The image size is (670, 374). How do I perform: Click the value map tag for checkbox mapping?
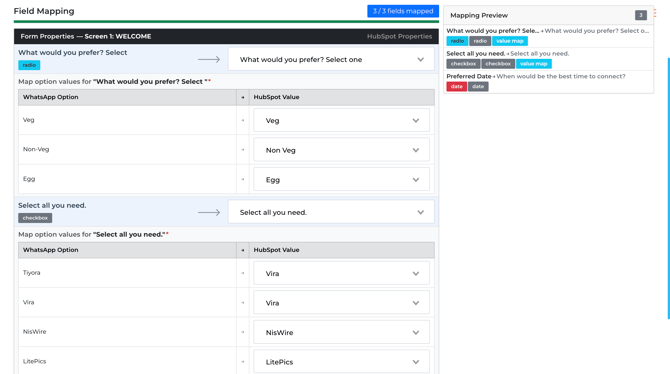click(x=533, y=64)
